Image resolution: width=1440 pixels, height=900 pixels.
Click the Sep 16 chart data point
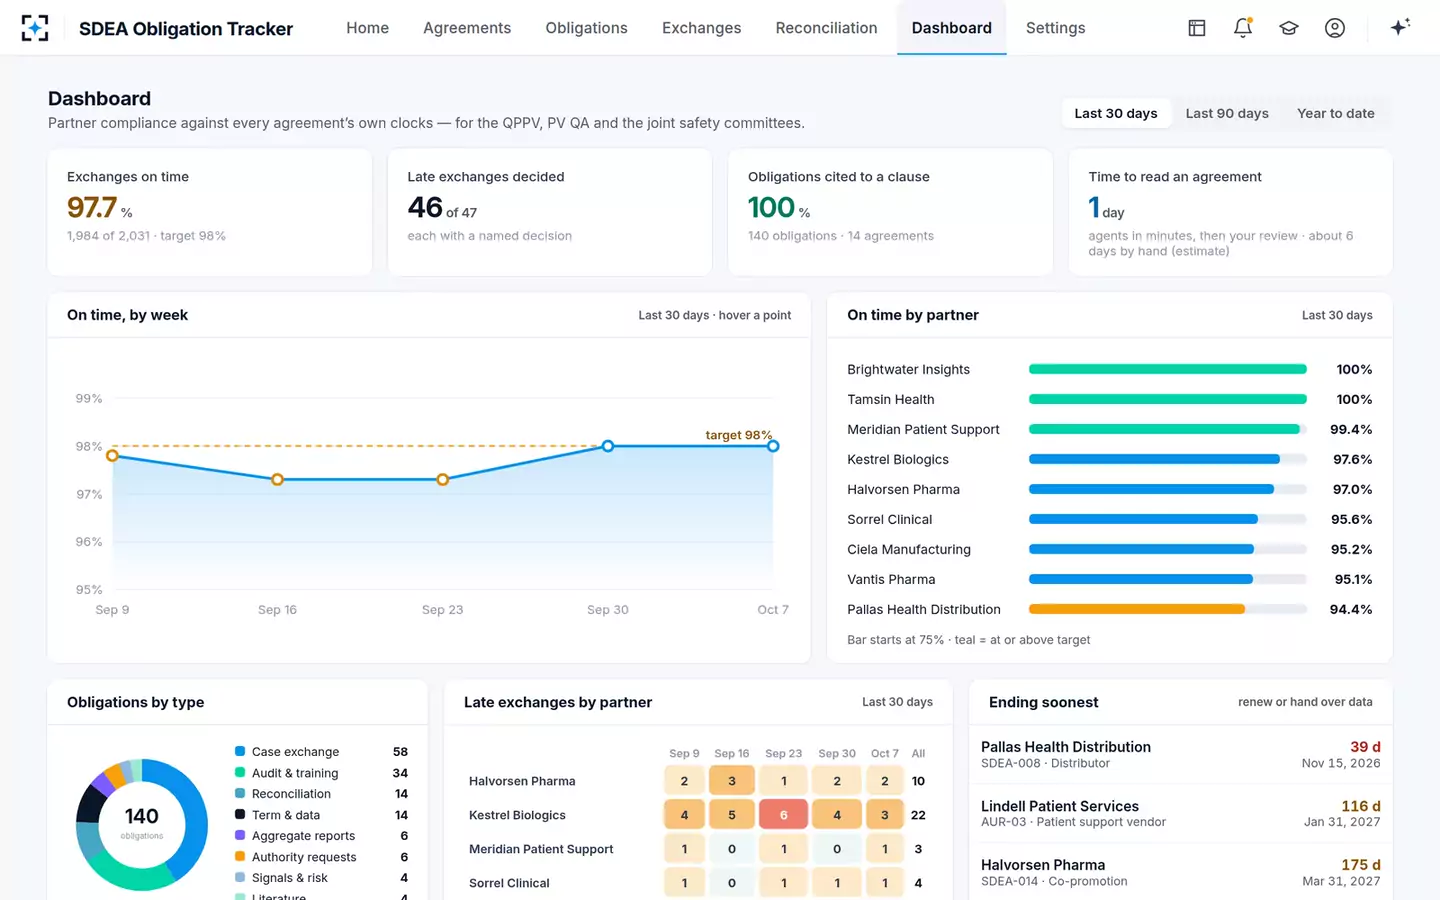point(277,480)
